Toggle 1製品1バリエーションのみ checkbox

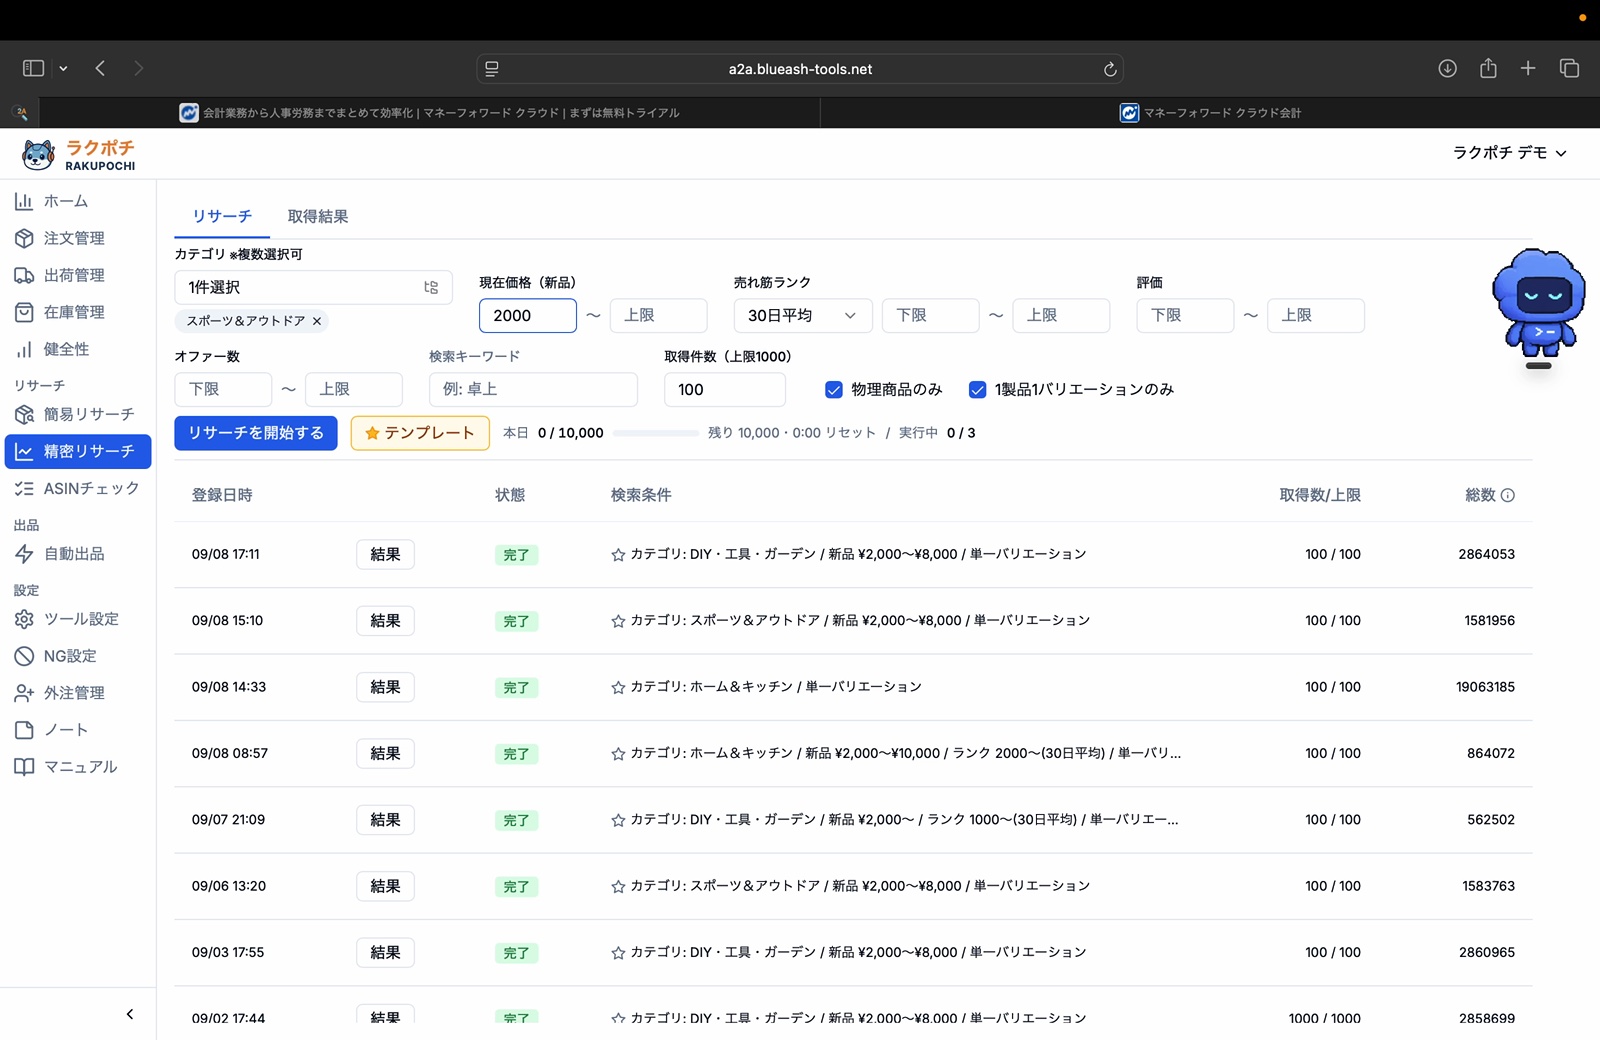point(978,390)
